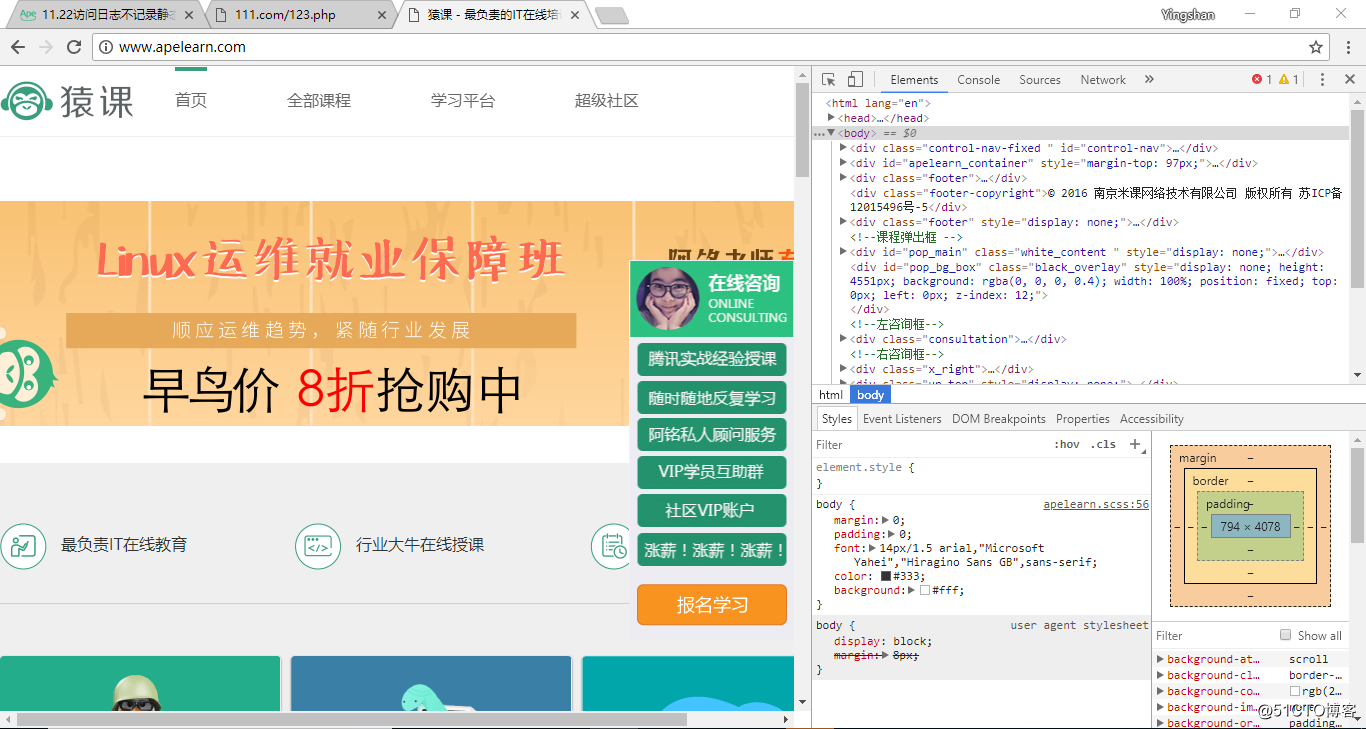Expand the head element node
Viewport: 1366px width, 729px height.
[831, 118]
